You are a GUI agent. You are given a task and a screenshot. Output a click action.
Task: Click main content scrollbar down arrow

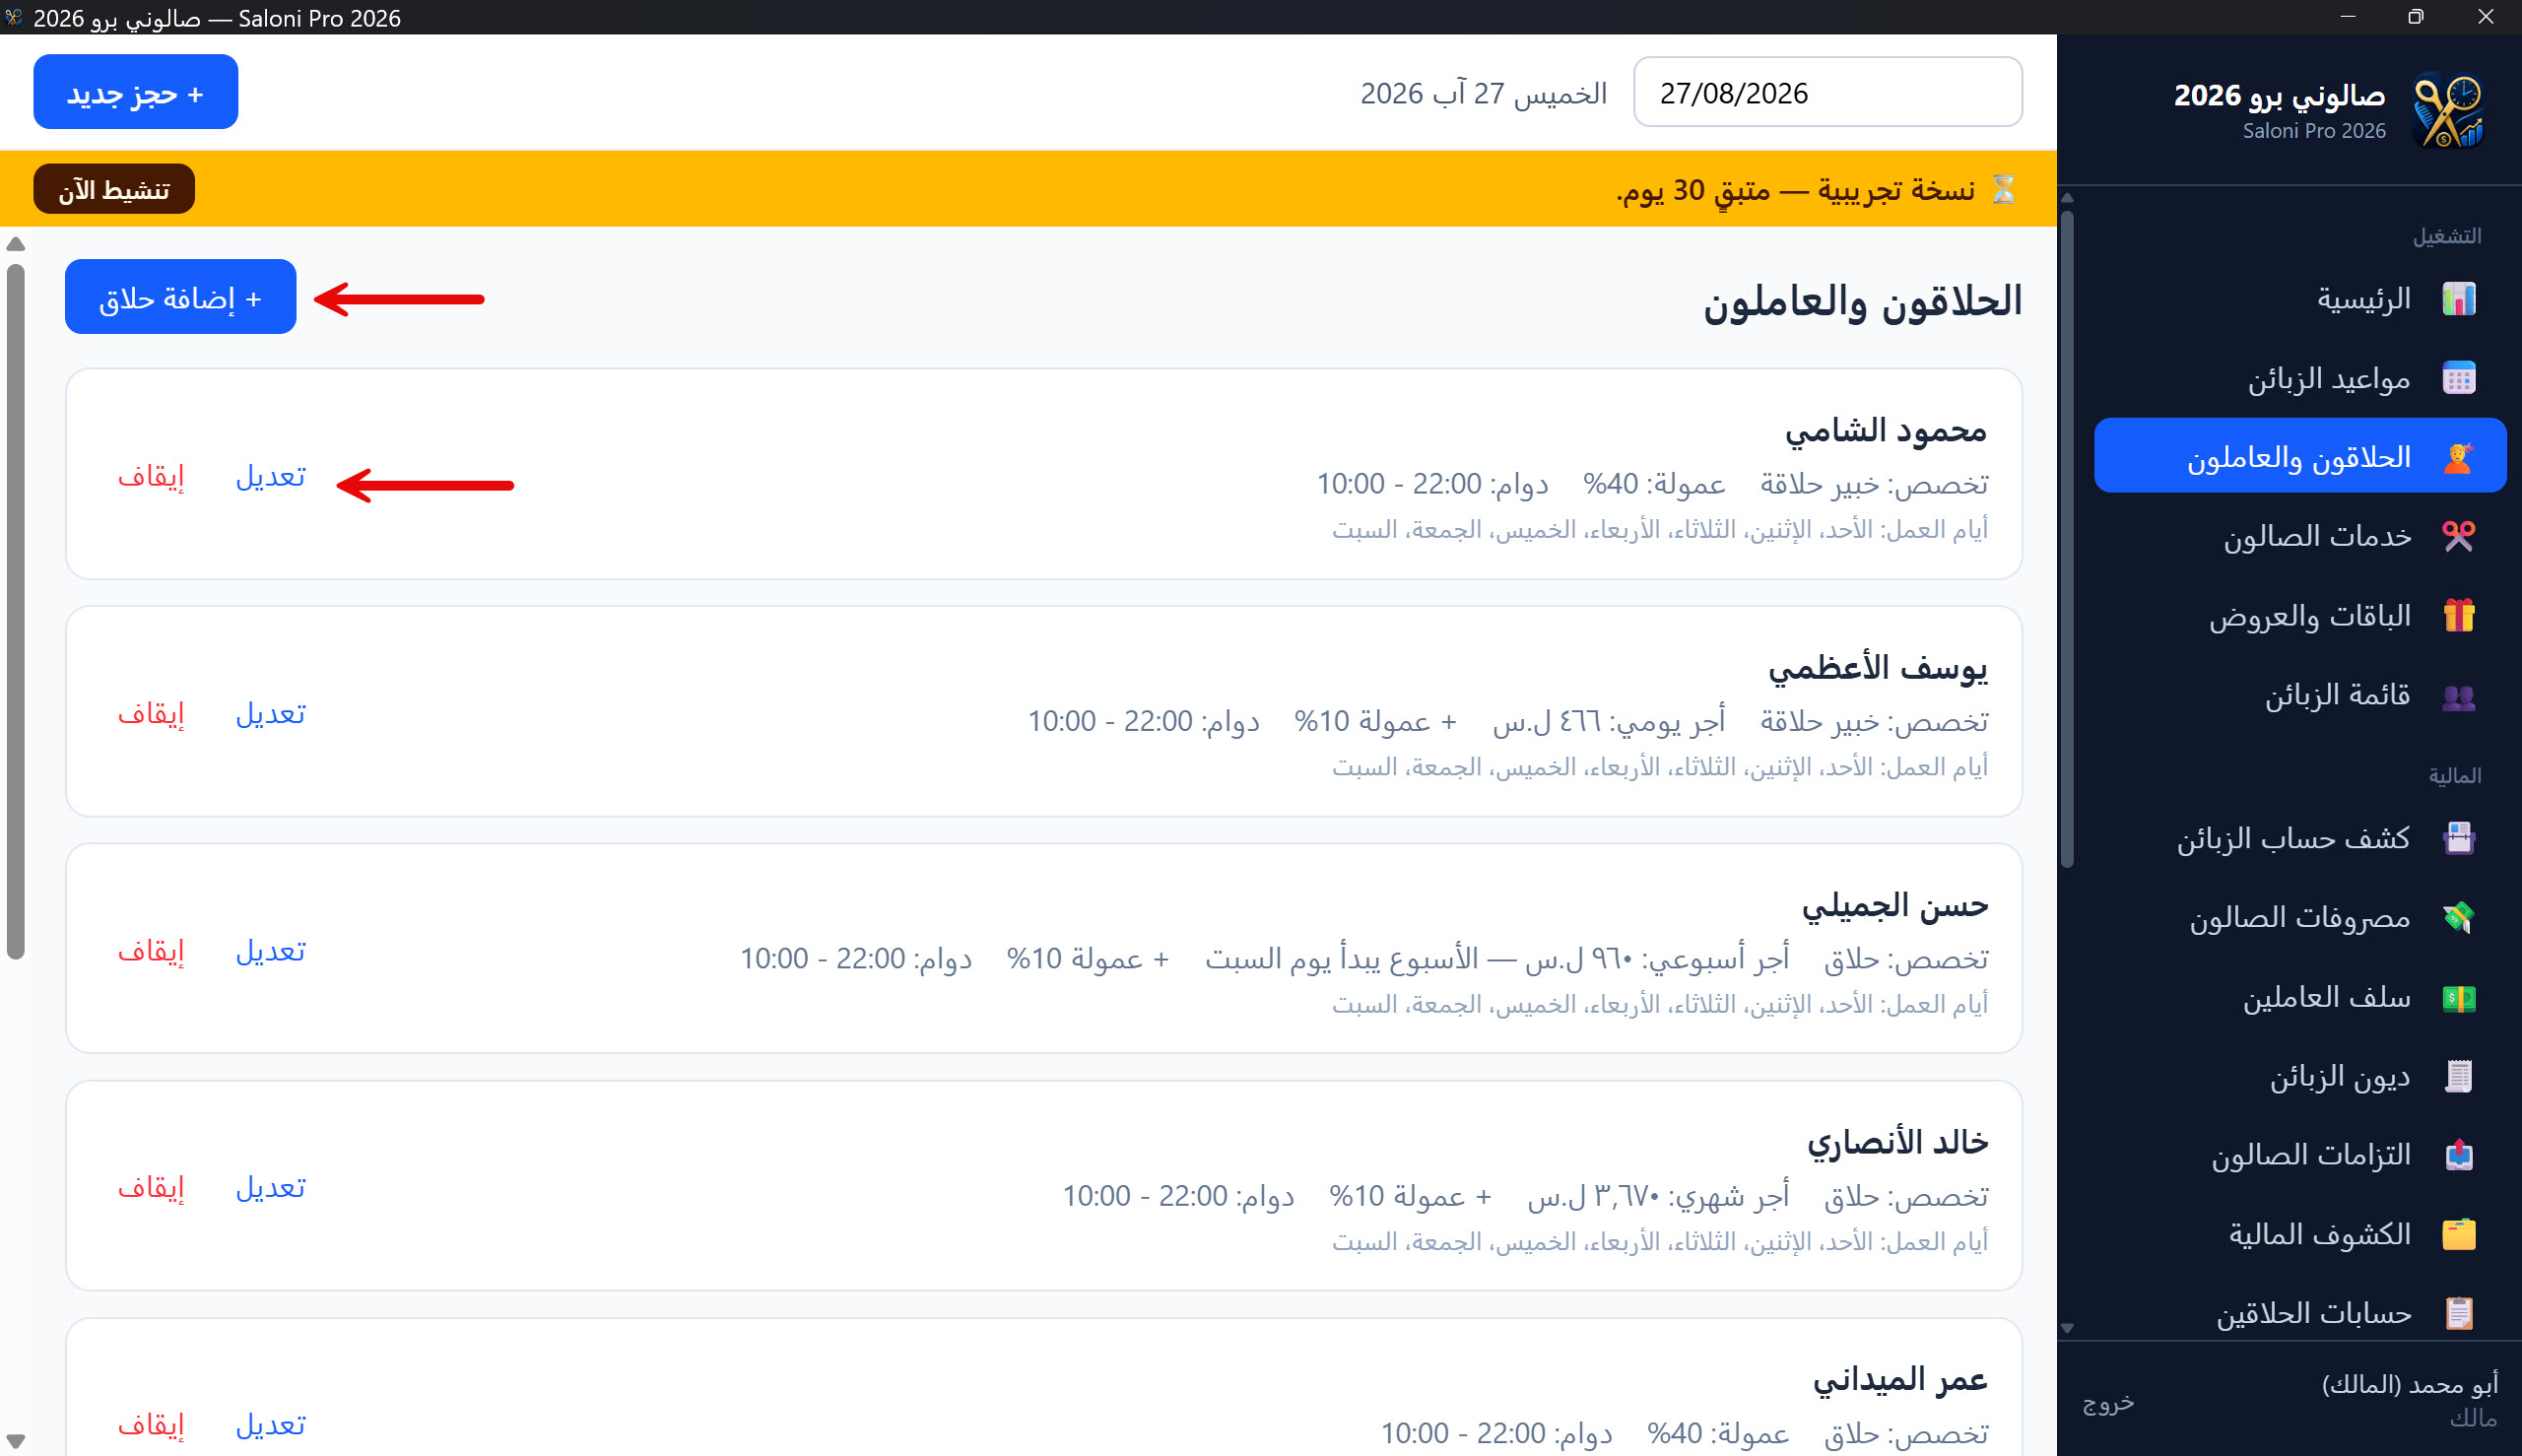point(15,1441)
